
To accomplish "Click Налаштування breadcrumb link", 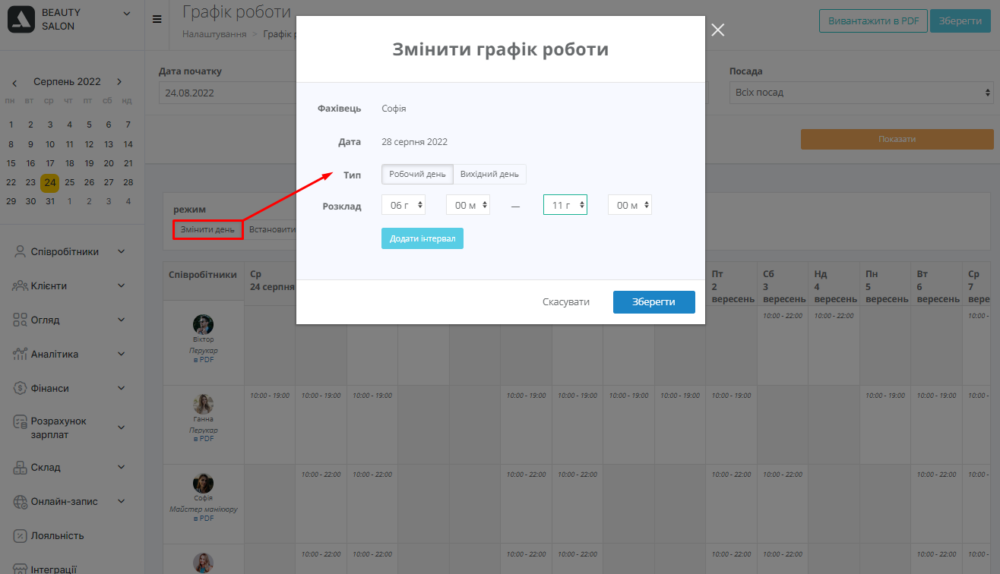I will coord(214,34).
